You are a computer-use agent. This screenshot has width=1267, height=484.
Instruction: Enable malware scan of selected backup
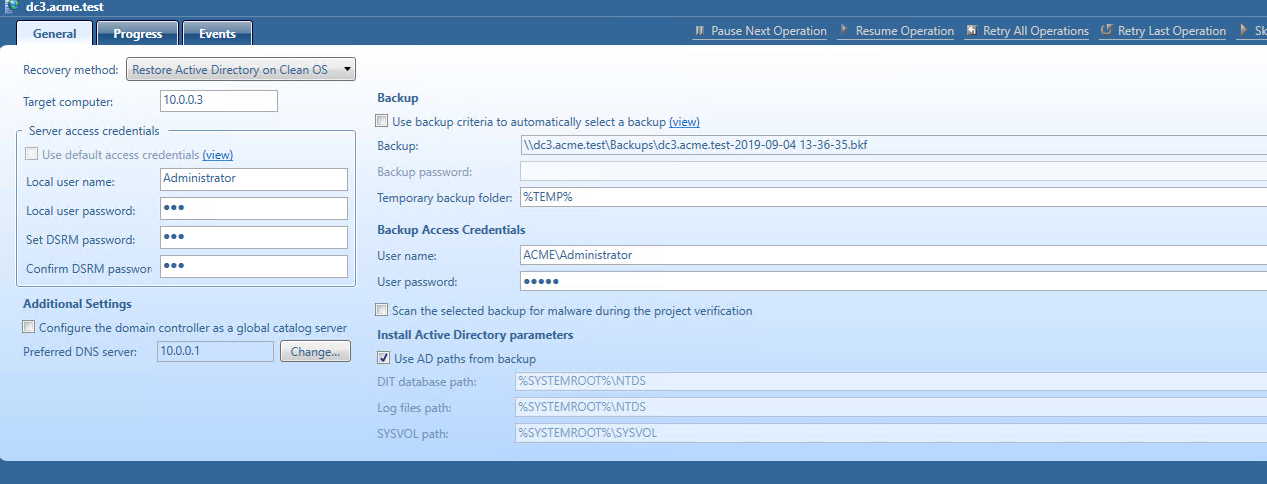point(382,311)
